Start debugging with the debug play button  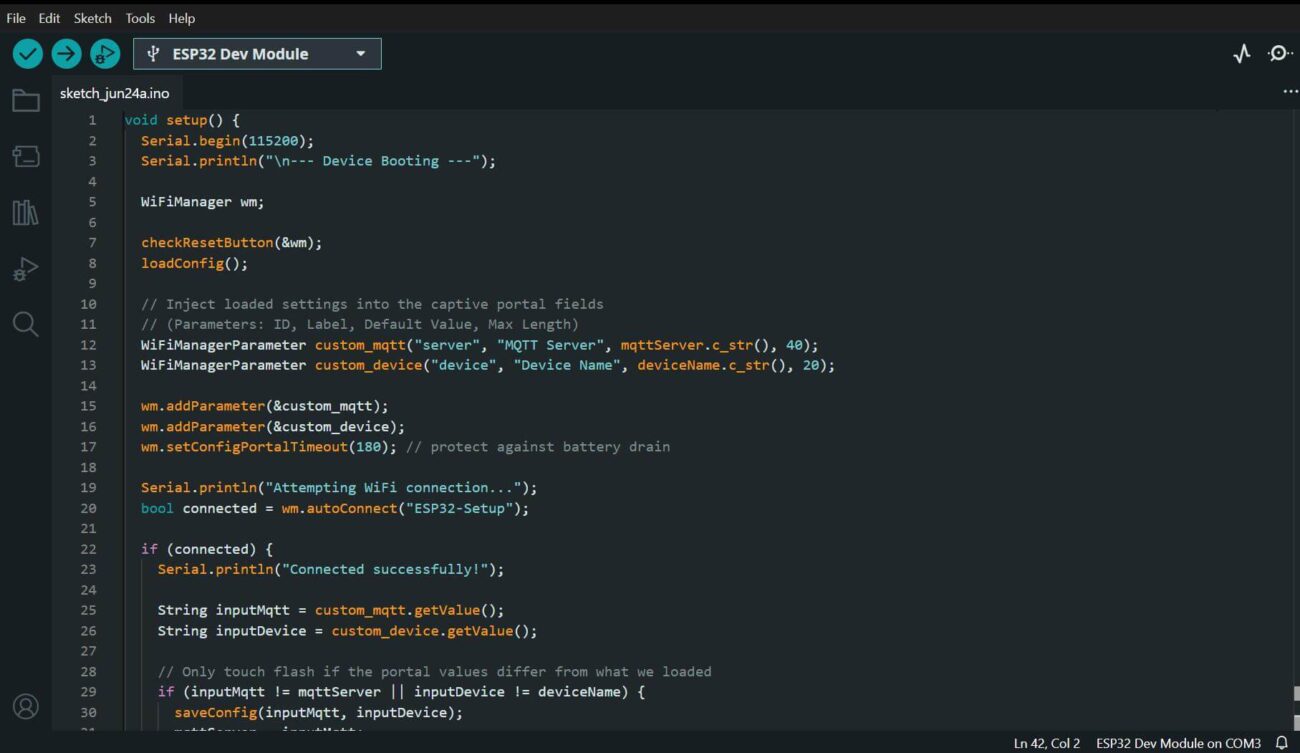pos(105,54)
